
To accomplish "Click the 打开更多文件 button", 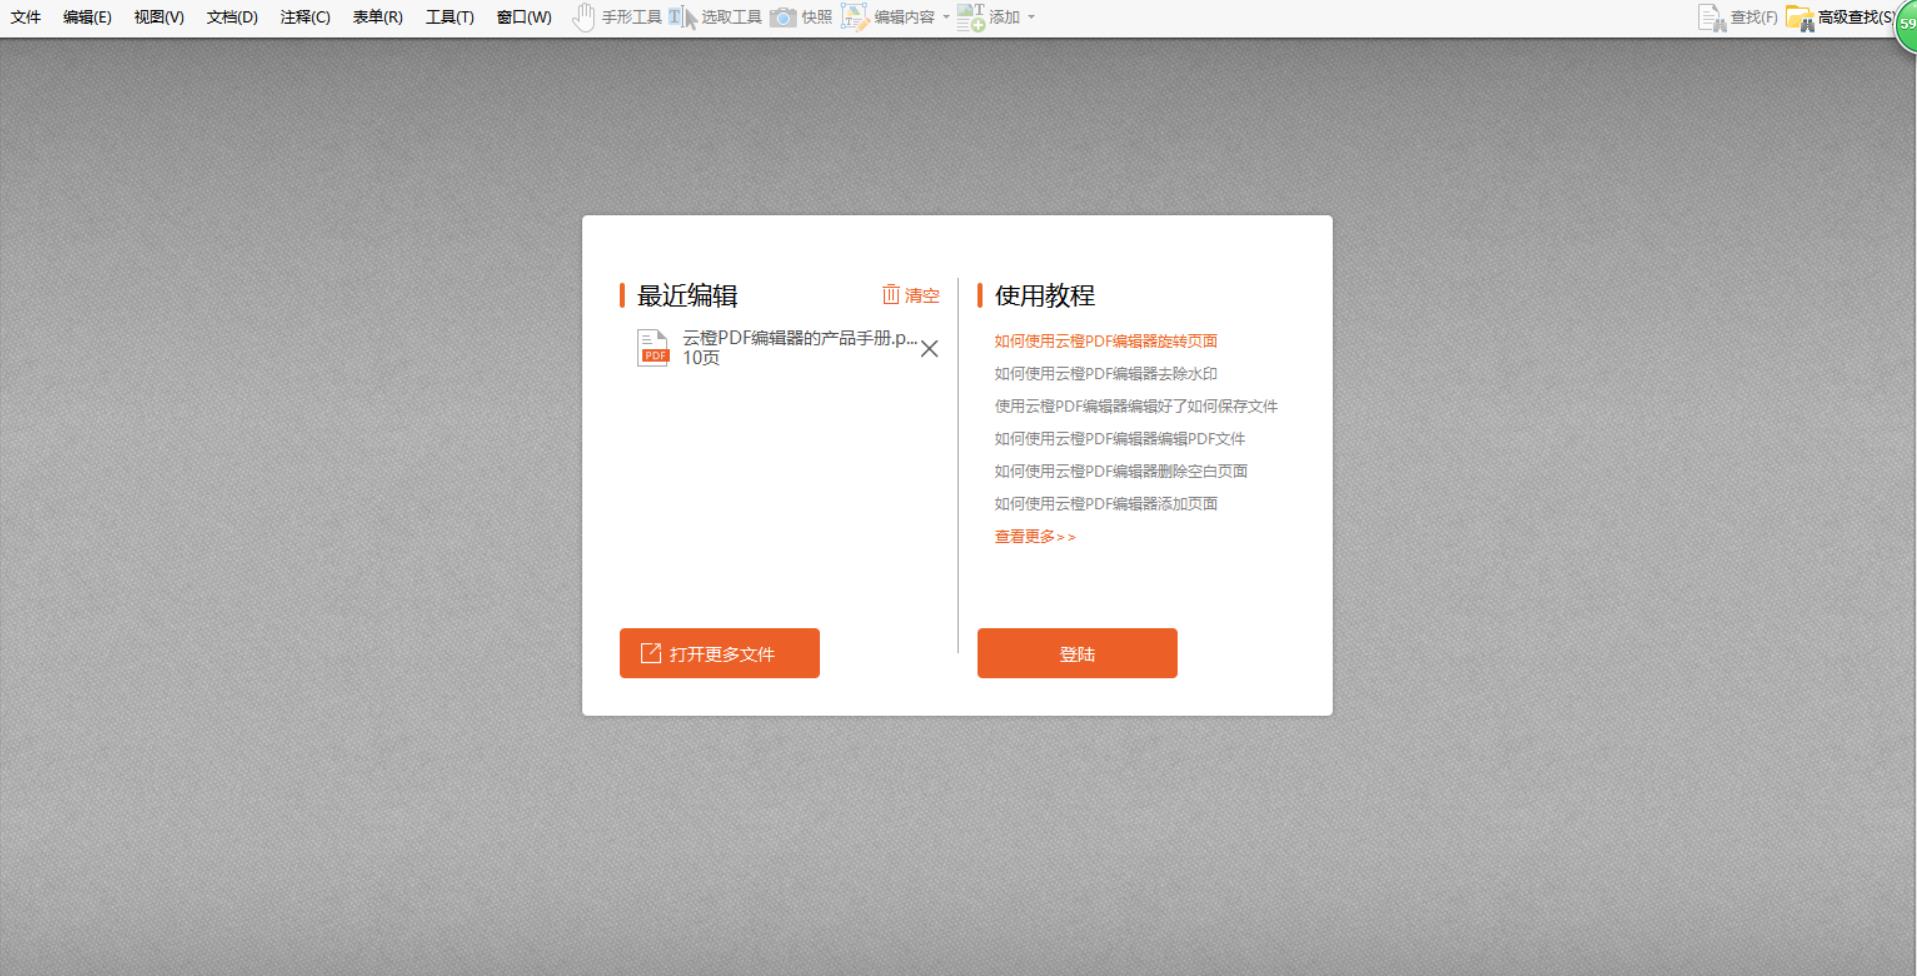I will point(719,653).
